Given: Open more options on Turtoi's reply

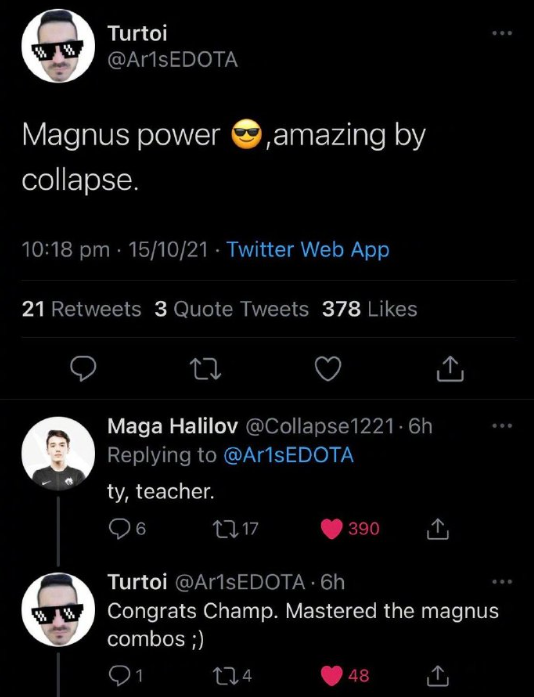Looking at the screenshot, I should (502, 581).
